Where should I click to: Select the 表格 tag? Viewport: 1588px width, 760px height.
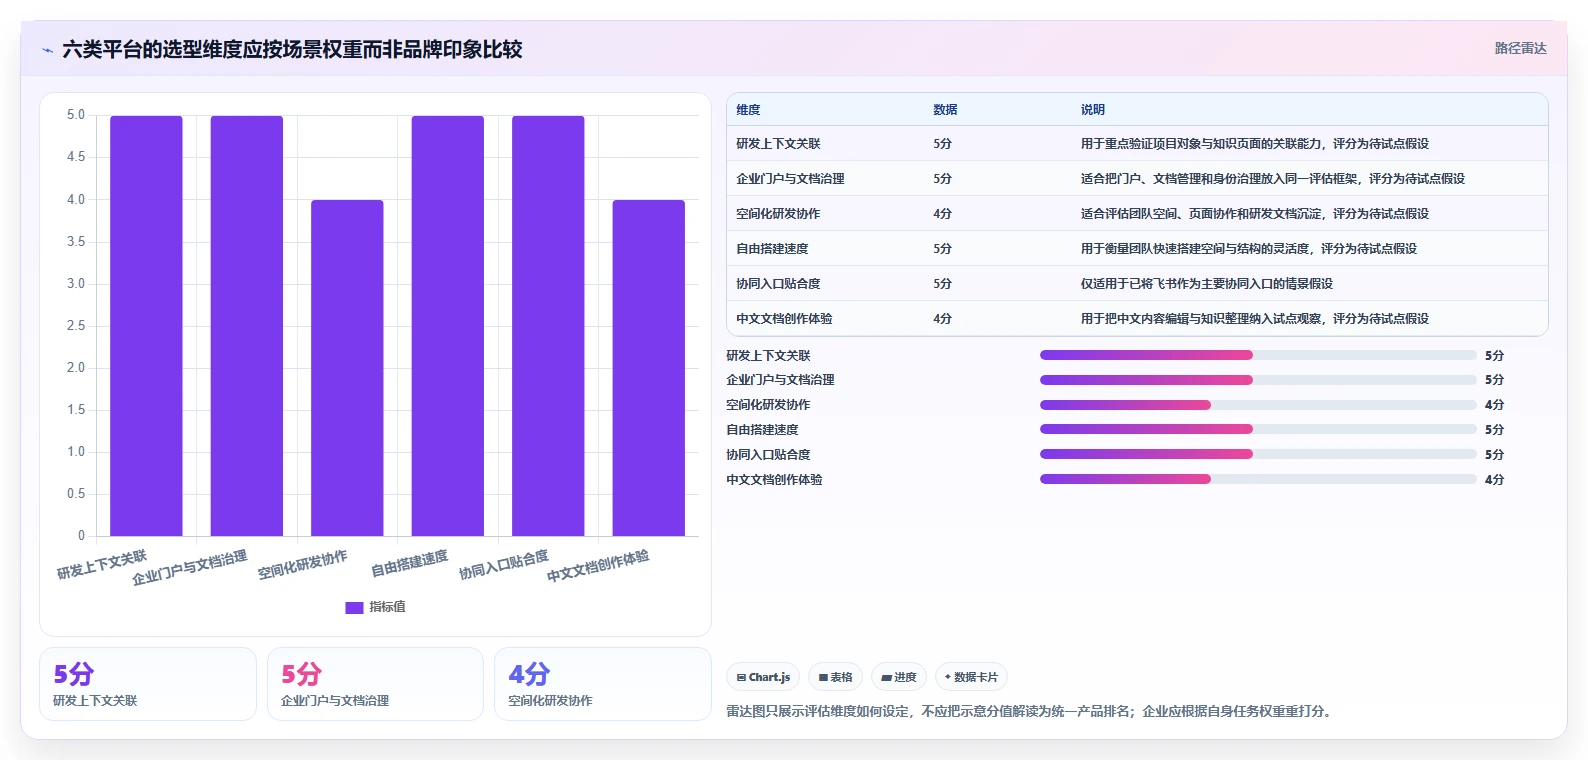pyautogui.click(x=835, y=677)
